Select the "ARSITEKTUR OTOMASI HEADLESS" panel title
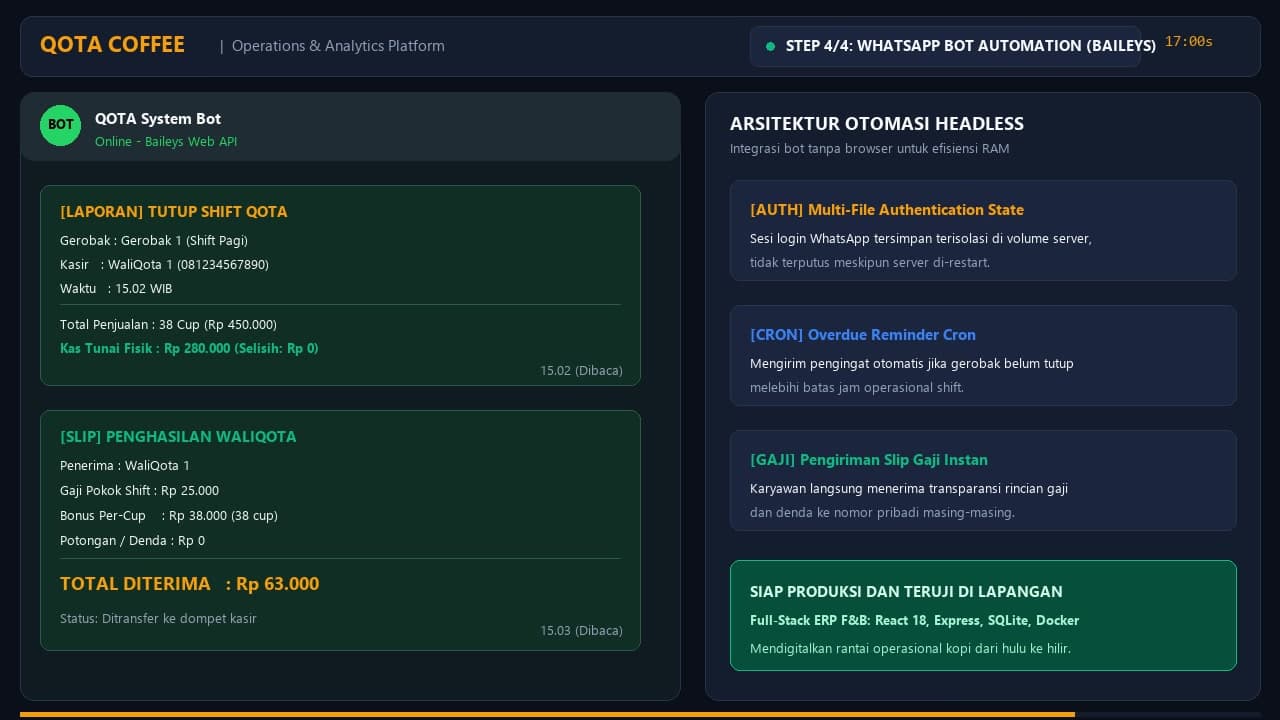1280x720 pixels. pyautogui.click(x=877, y=124)
